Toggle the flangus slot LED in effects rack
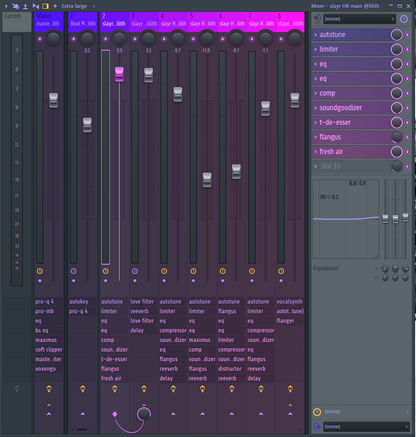Viewport: 416px width, 437px height. click(407, 137)
